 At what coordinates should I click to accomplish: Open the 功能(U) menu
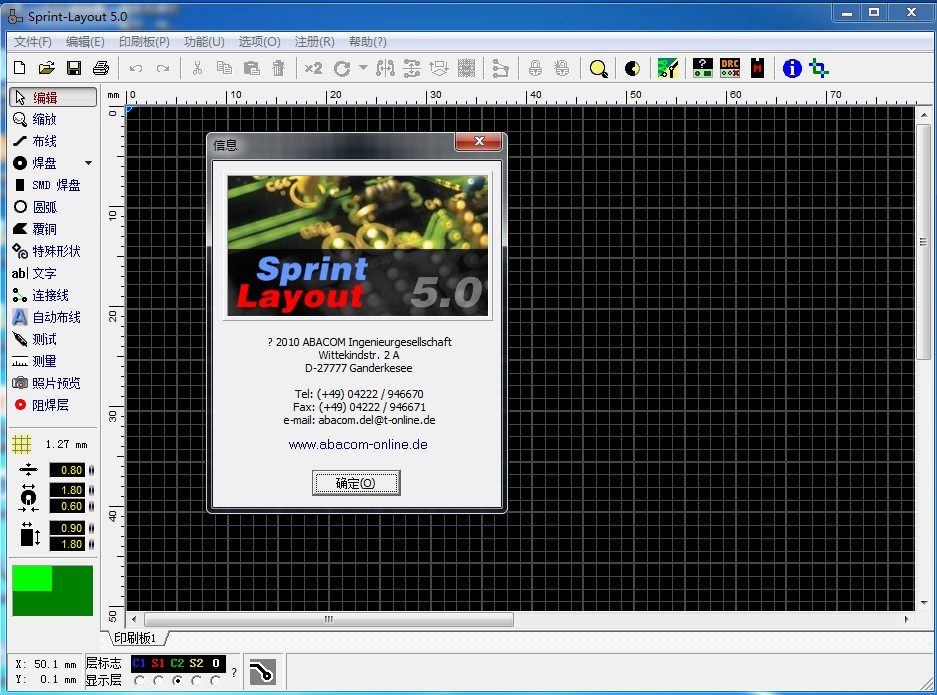204,42
